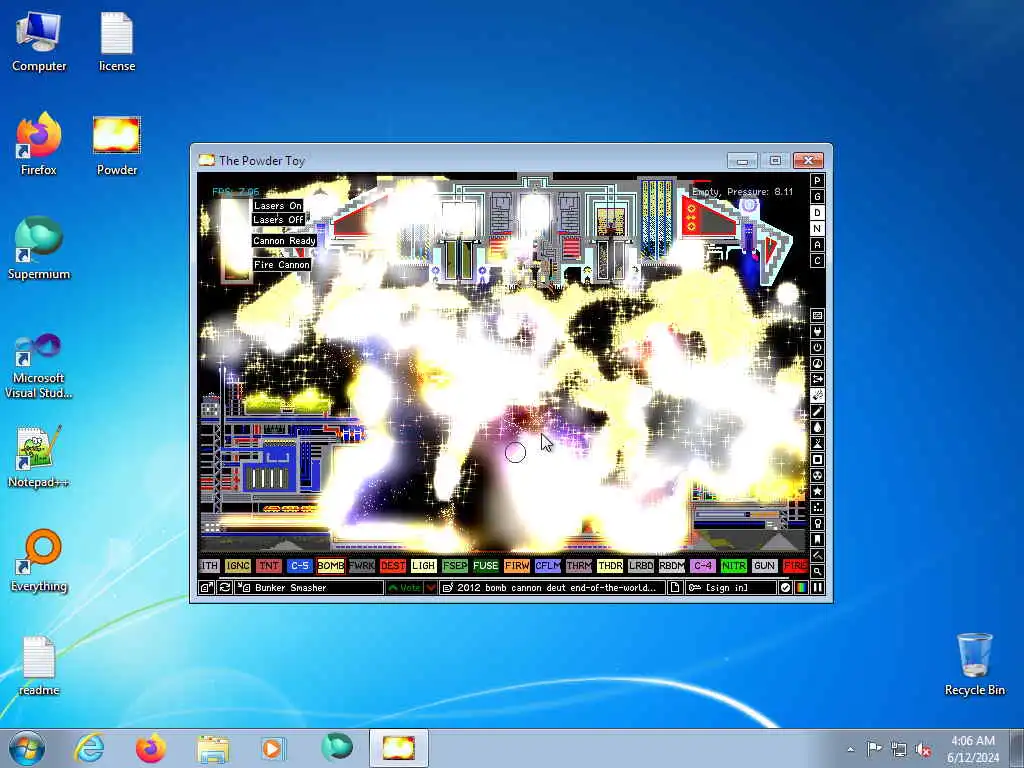Viewport: 1024px width, 768px height.
Task: Toggle the N indicator button
Action: point(817,229)
